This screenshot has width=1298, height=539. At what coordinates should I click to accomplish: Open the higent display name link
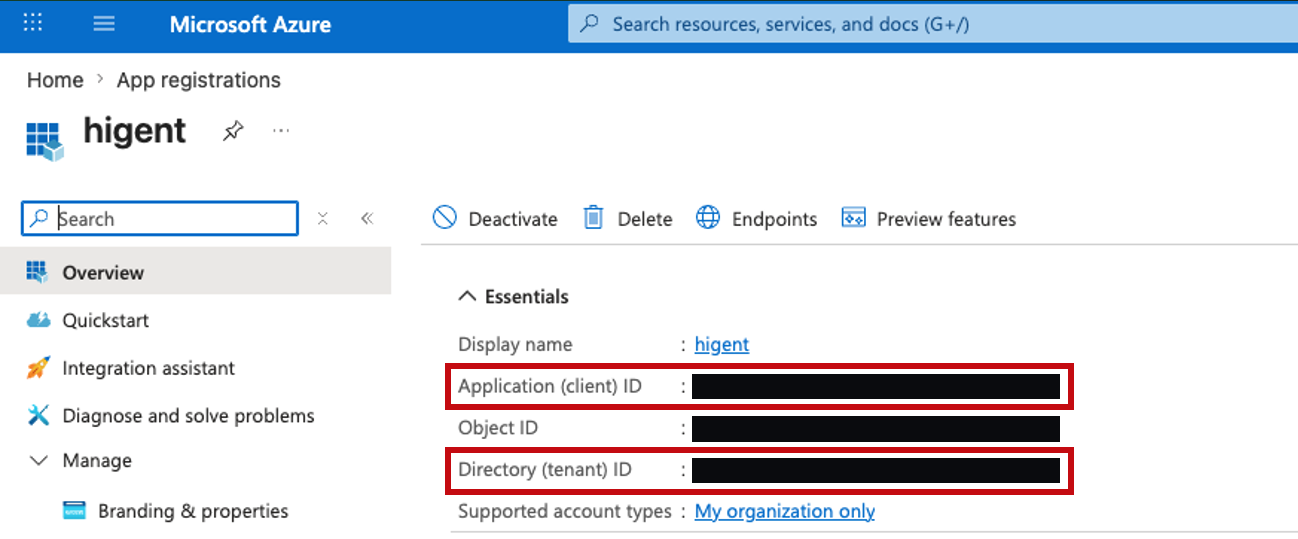coord(722,344)
